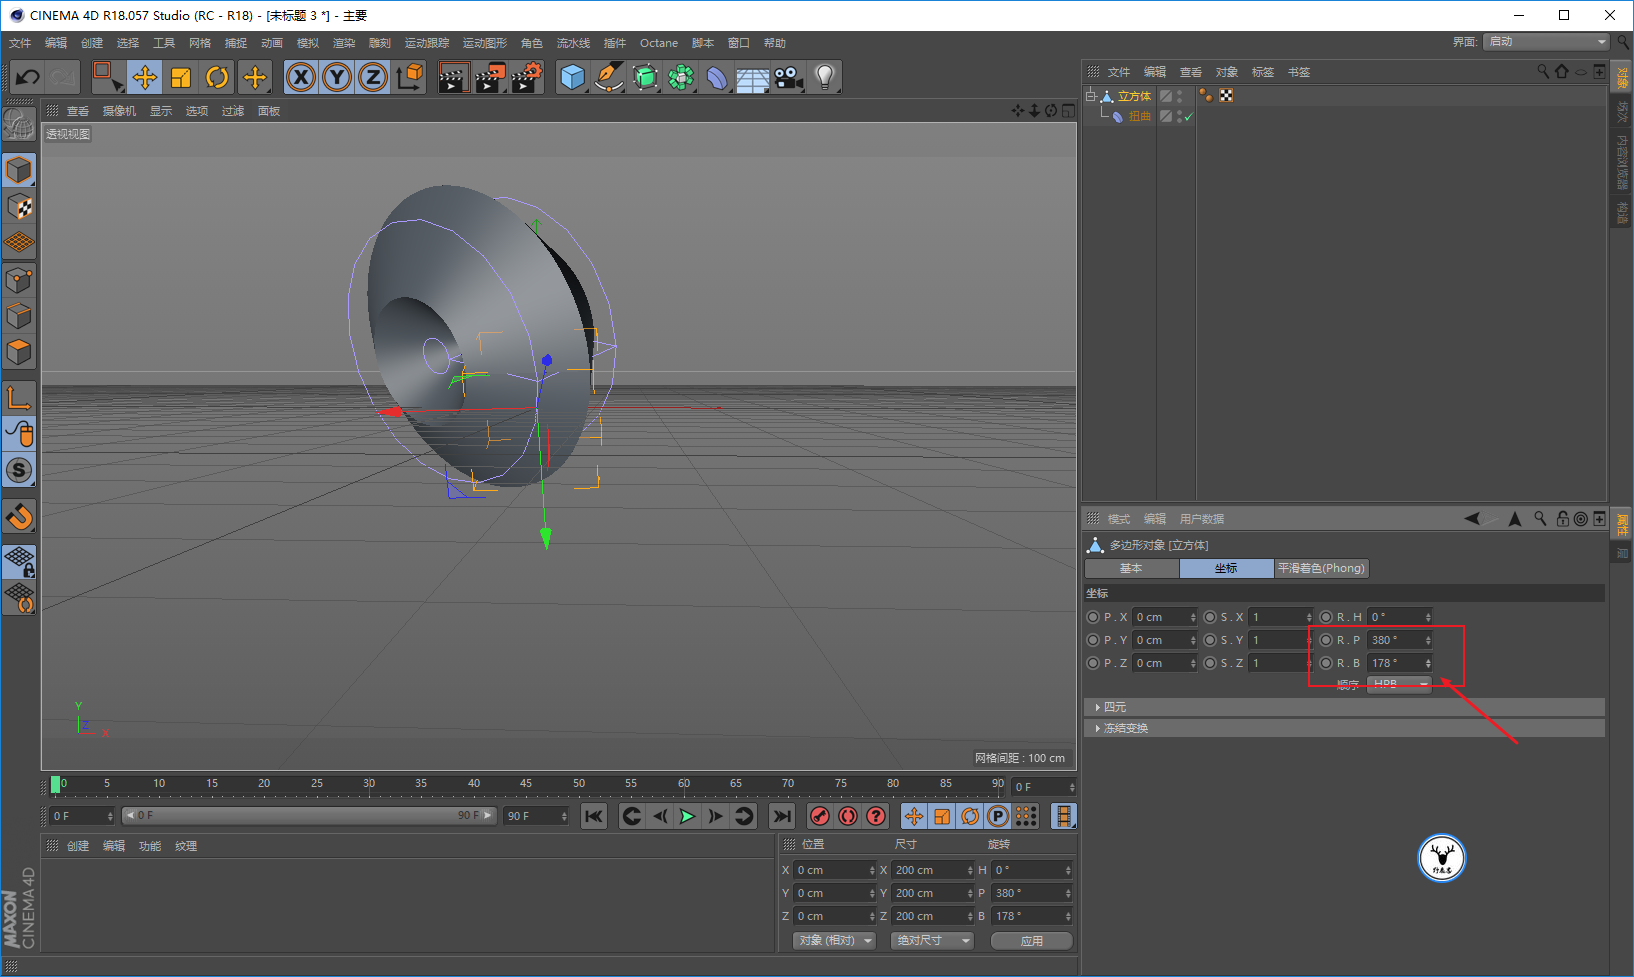Open the deformer Bend icon
The height and width of the screenshot is (977, 1634).
click(717, 77)
